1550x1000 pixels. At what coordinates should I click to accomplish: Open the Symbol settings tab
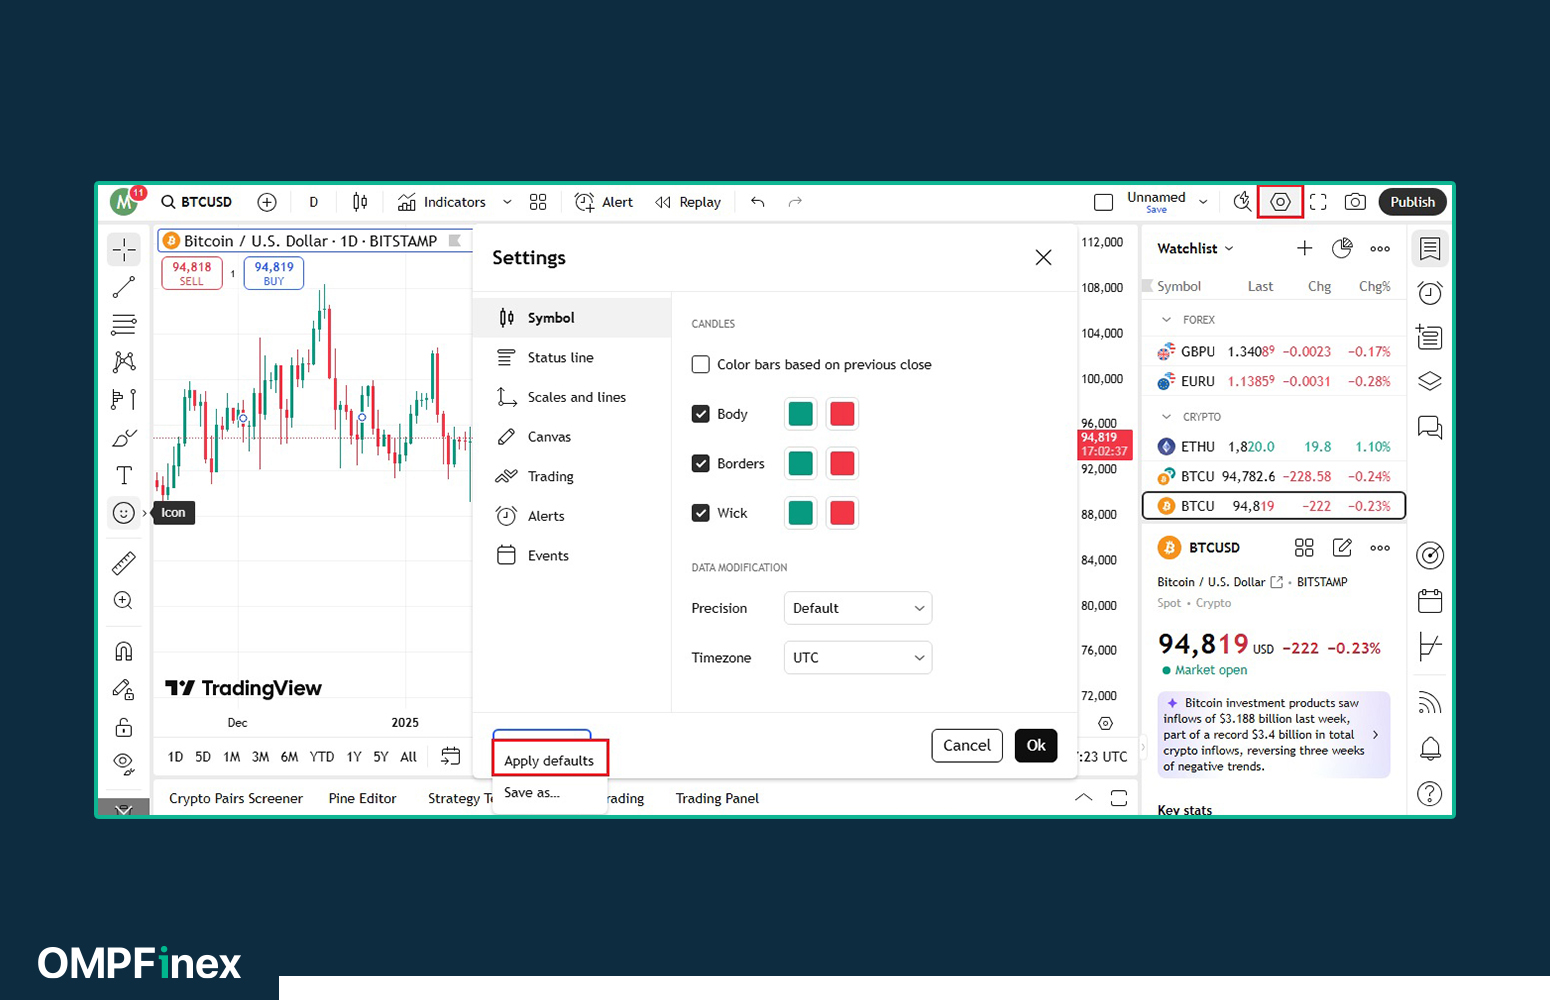pyautogui.click(x=572, y=318)
